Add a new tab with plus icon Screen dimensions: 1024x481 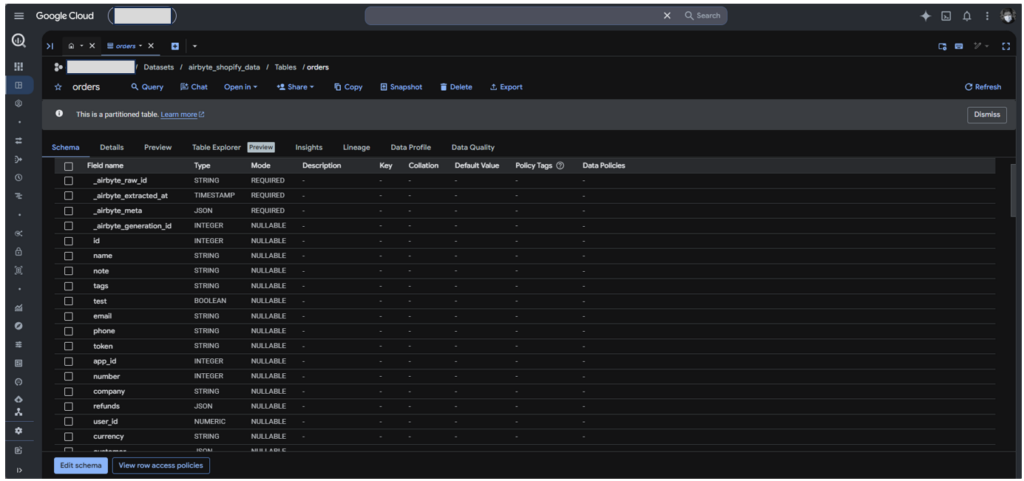coord(175,46)
